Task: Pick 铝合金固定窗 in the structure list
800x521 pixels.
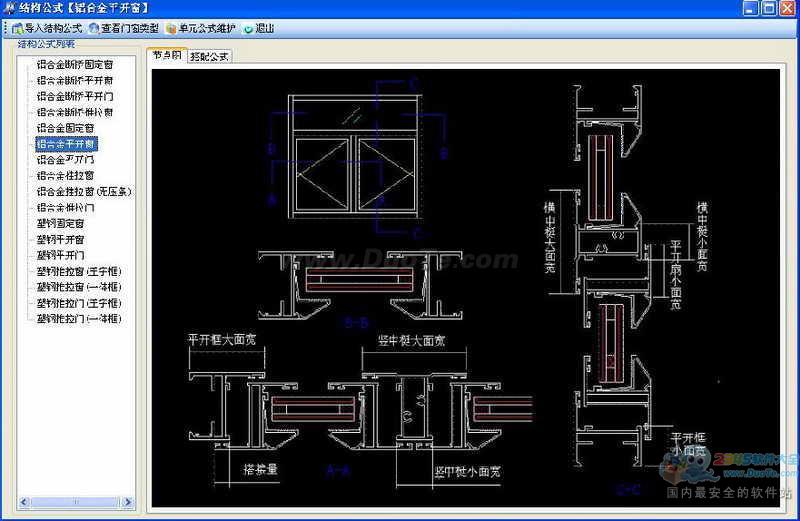Action: pos(65,128)
